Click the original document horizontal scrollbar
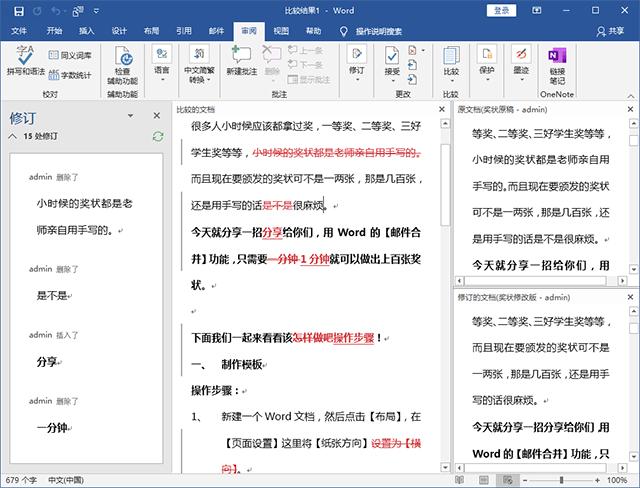Viewport: 640px width, 488px height. coord(535,281)
